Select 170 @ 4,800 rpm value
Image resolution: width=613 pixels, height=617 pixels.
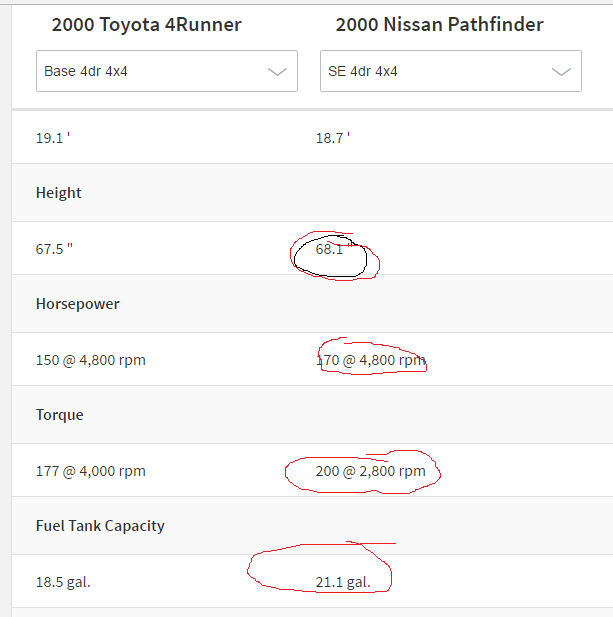coord(371,360)
